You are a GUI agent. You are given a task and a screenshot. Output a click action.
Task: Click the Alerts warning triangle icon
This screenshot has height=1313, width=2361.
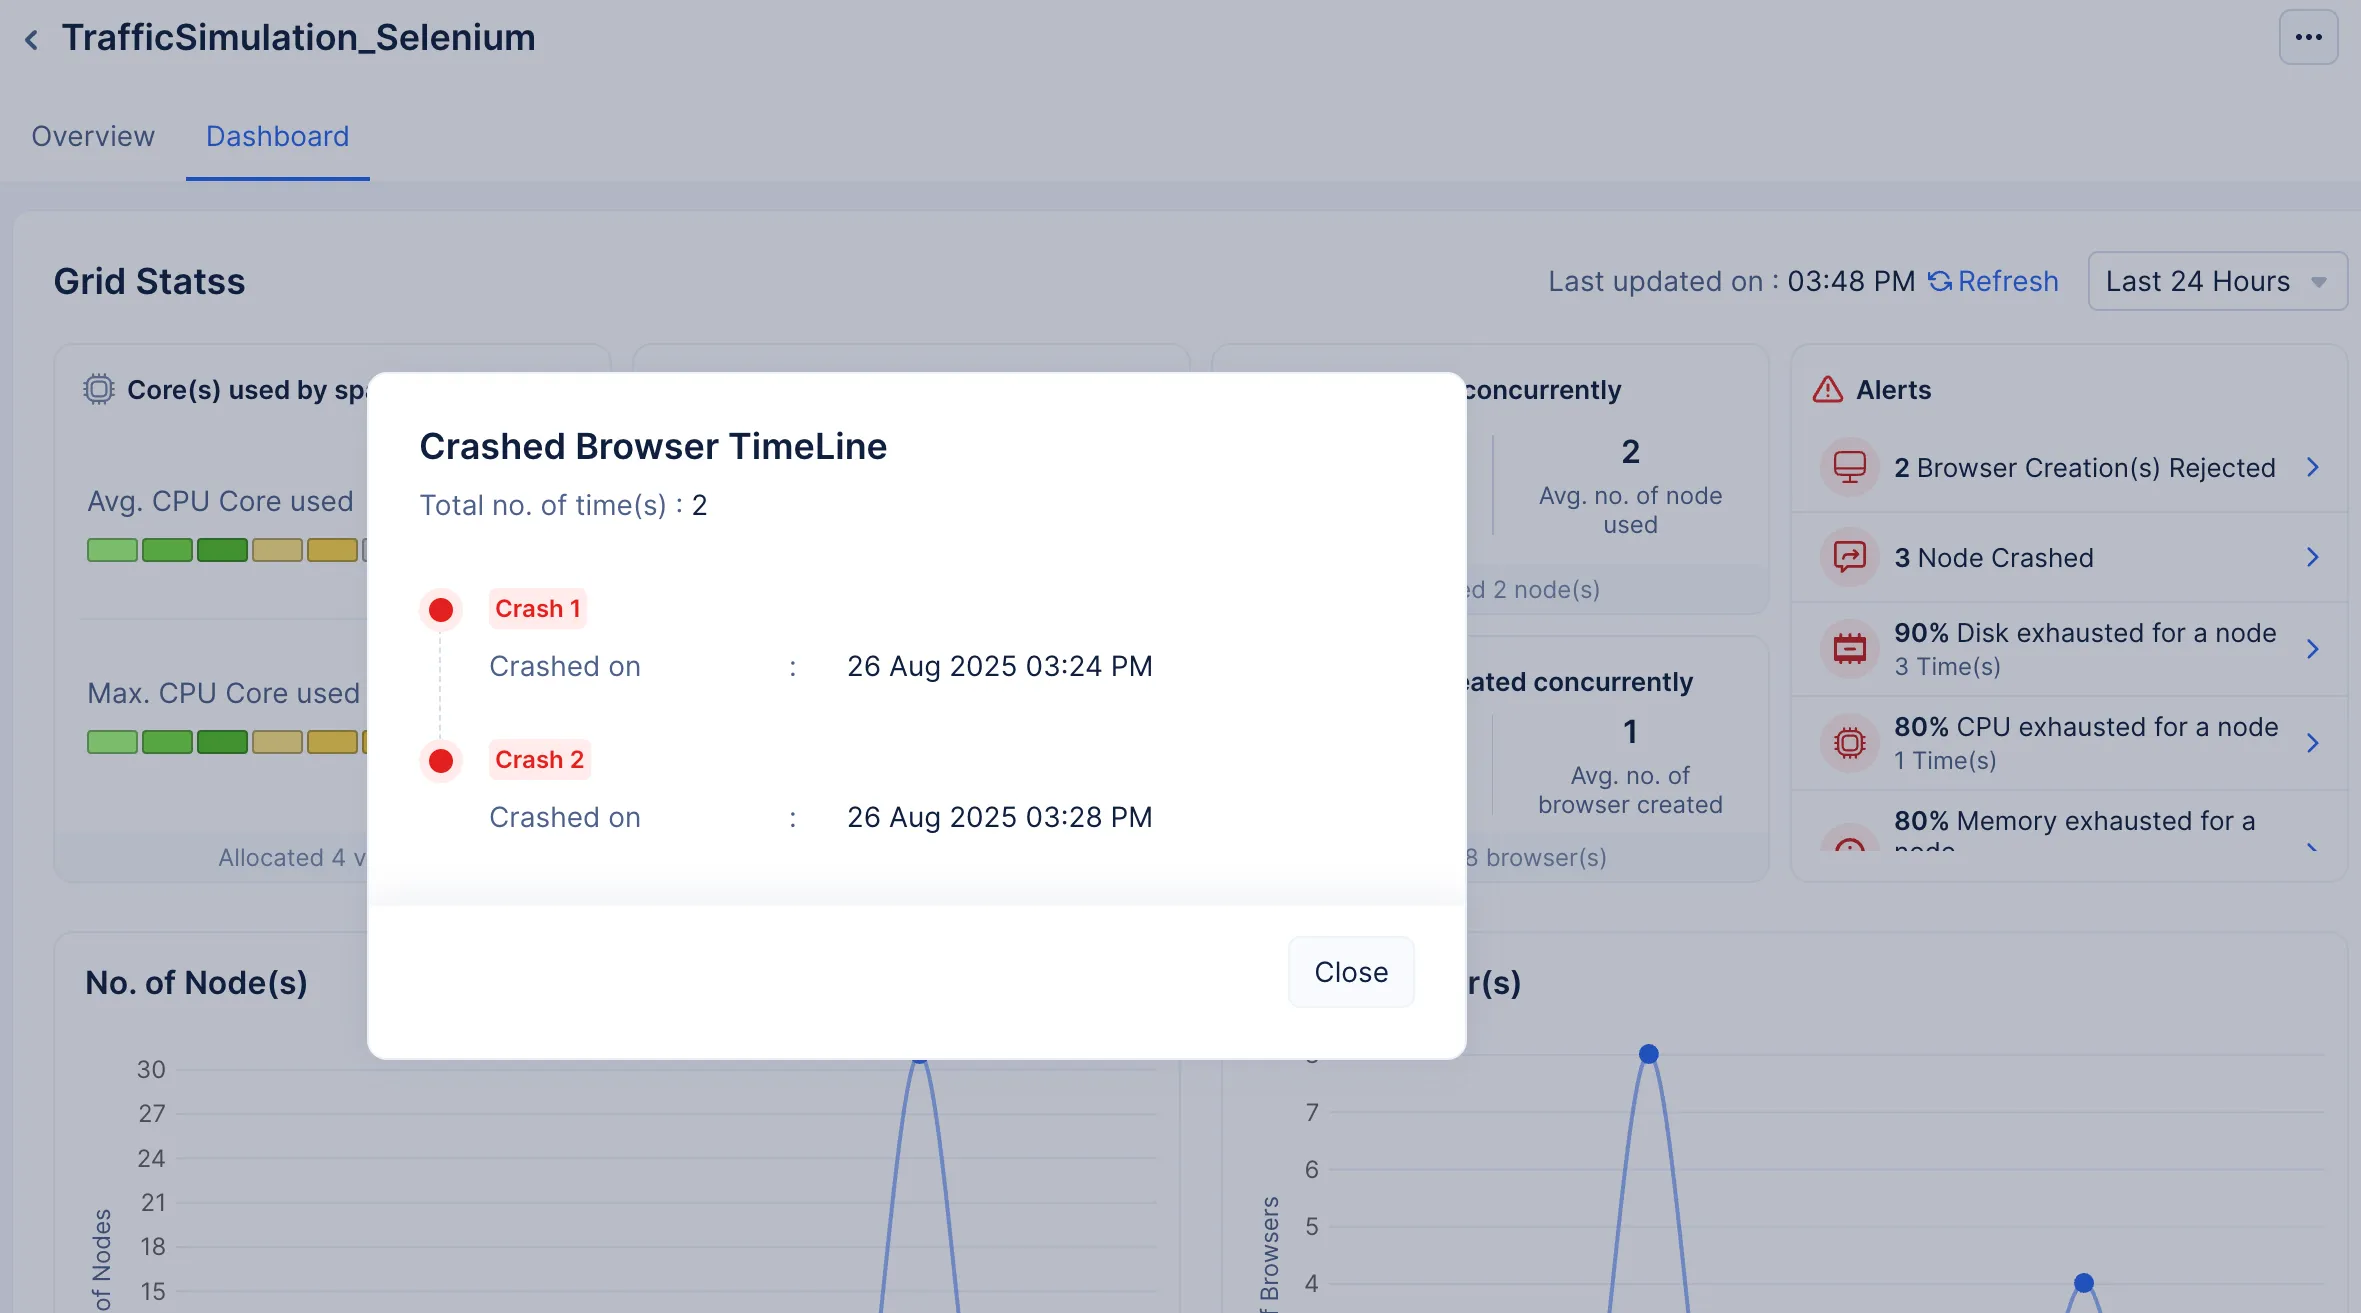coord(1827,390)
